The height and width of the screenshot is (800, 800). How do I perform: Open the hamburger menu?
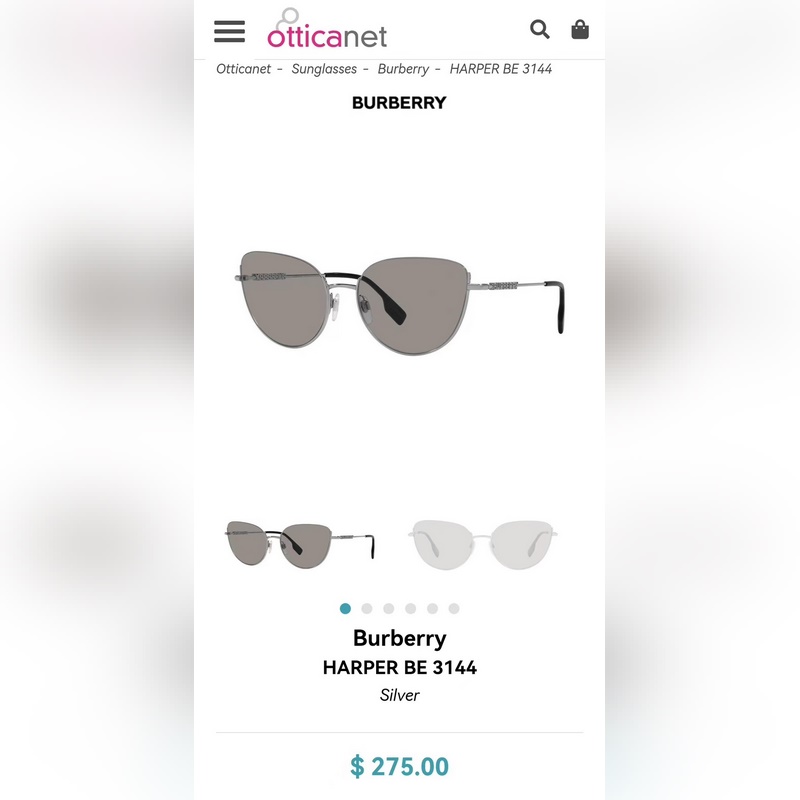click(x=230, y=31)
